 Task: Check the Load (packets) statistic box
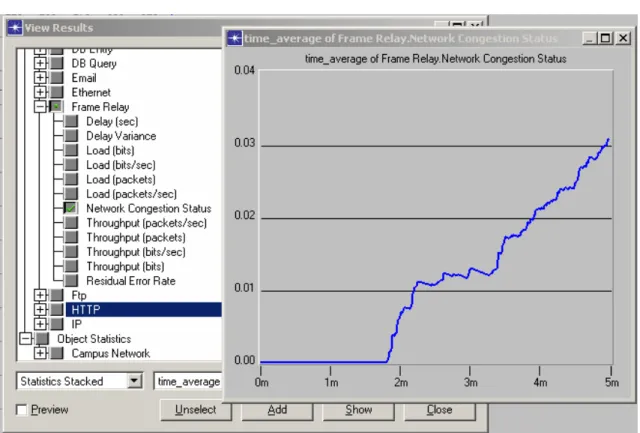coord(71,179)
